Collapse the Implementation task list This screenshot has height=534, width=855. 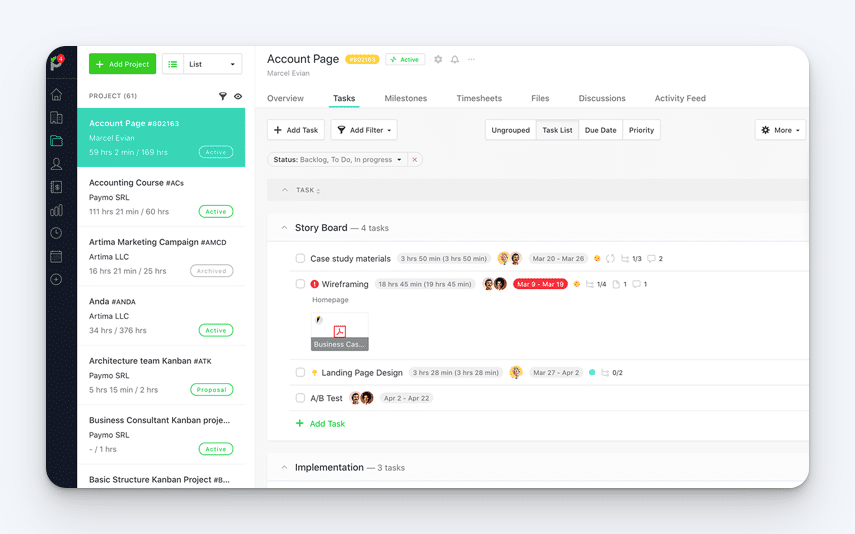coord(284,467)
